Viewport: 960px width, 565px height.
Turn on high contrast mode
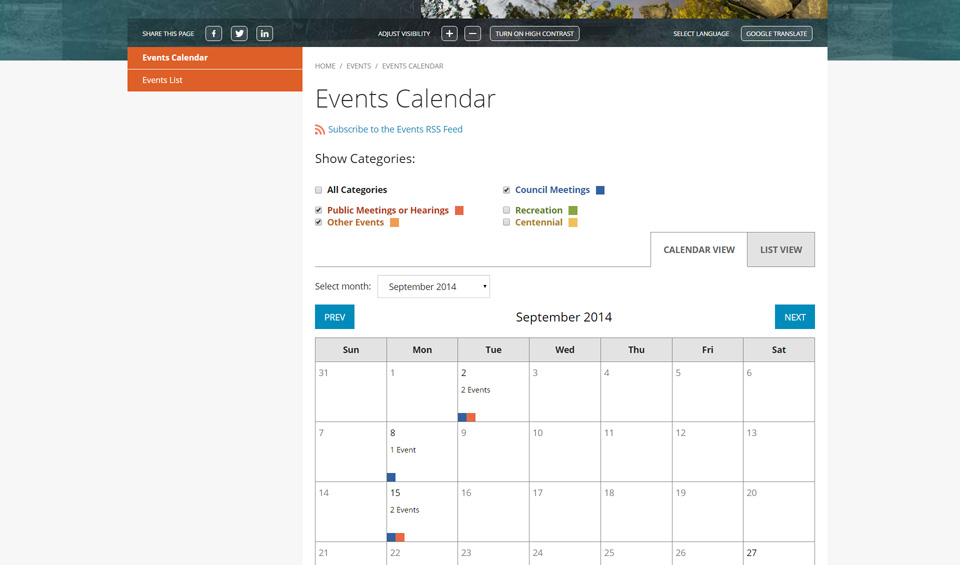(534, 34)
